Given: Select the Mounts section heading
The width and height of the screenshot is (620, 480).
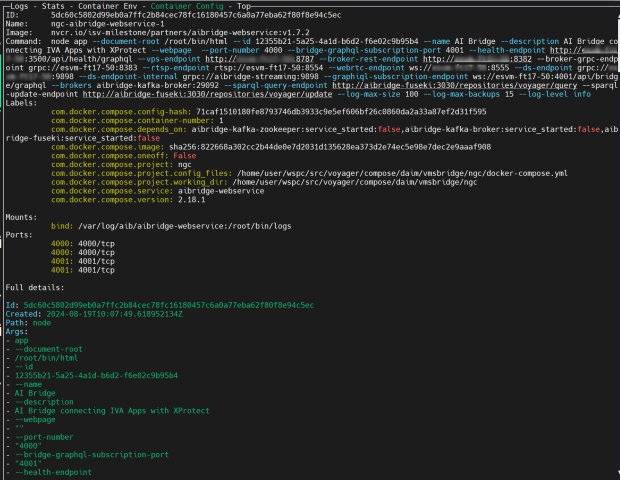Looking at the screenshot, I should pyautogui.click(x=22, y=215).
